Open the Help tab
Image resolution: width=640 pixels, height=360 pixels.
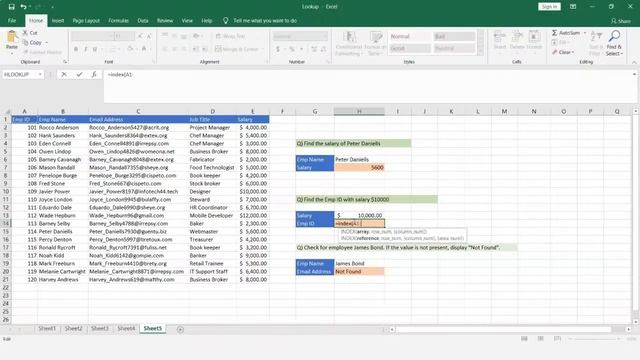click(207, 20)
